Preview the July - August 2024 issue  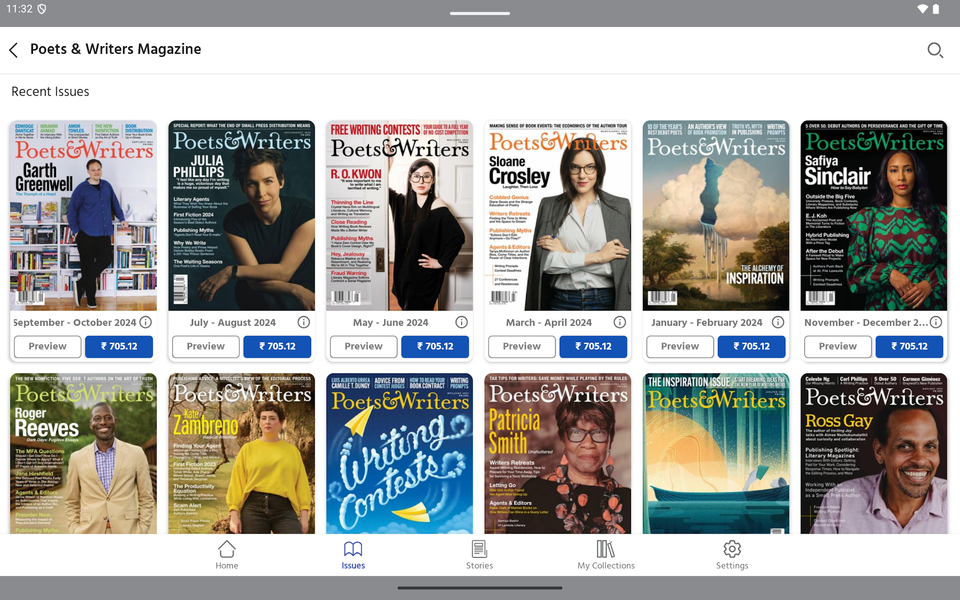(206, 347)
